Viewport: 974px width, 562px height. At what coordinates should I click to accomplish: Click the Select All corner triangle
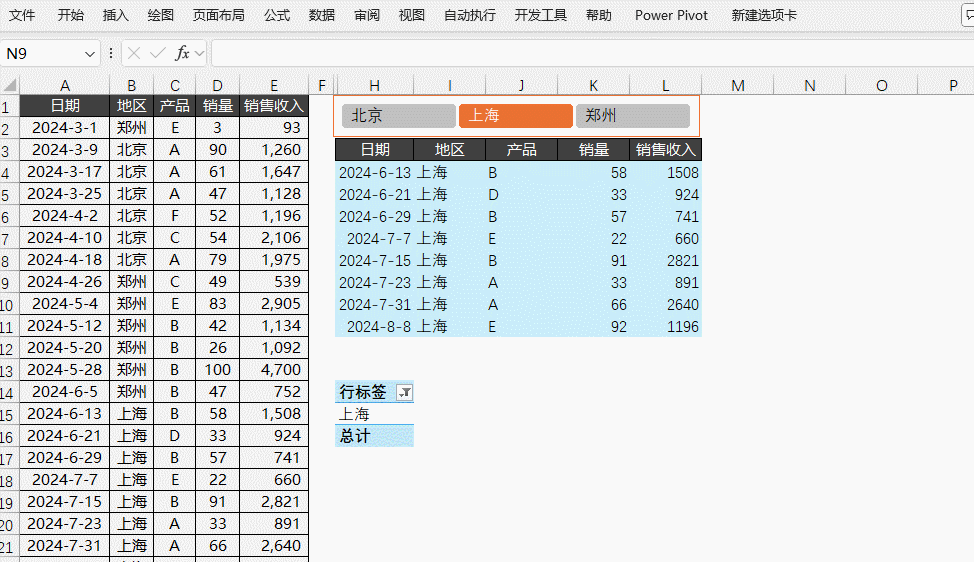click(10, 84)
